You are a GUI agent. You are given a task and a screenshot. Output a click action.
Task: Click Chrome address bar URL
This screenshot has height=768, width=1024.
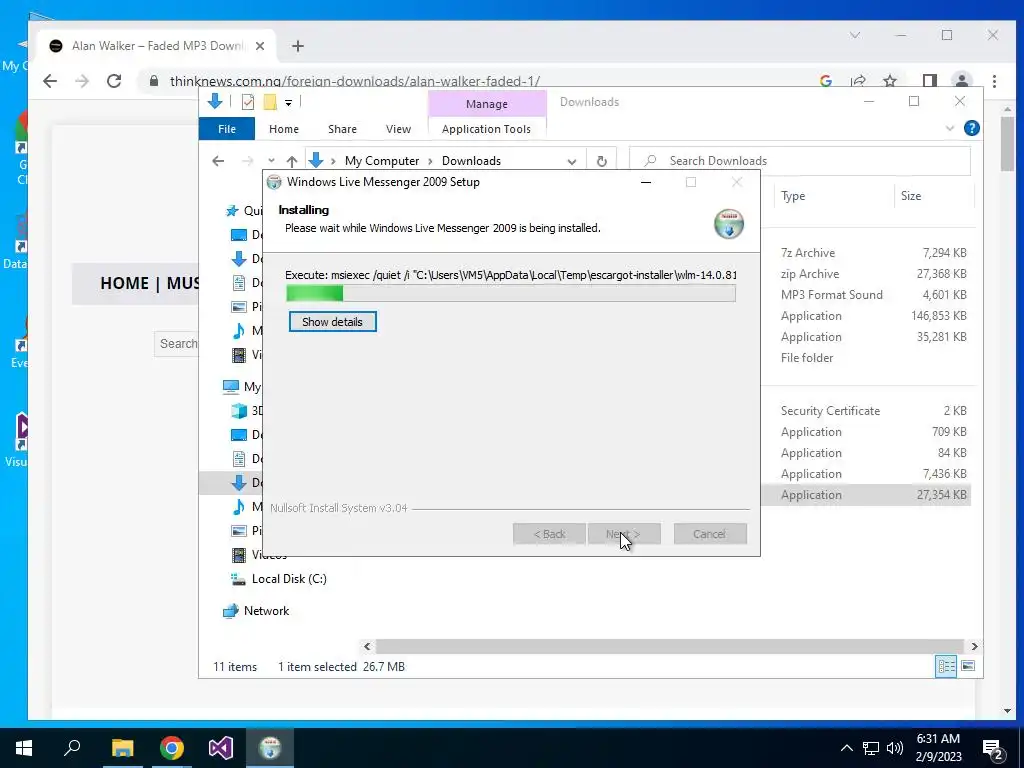pos(355,81)
